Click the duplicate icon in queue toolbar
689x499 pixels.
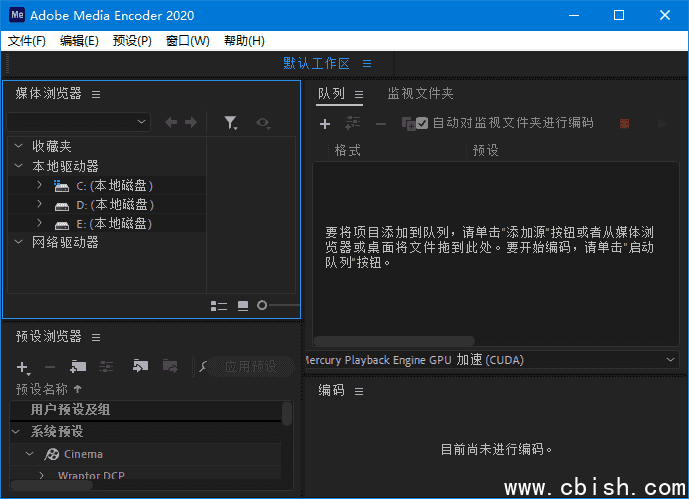pyautogui.click(x=408, y=124)
